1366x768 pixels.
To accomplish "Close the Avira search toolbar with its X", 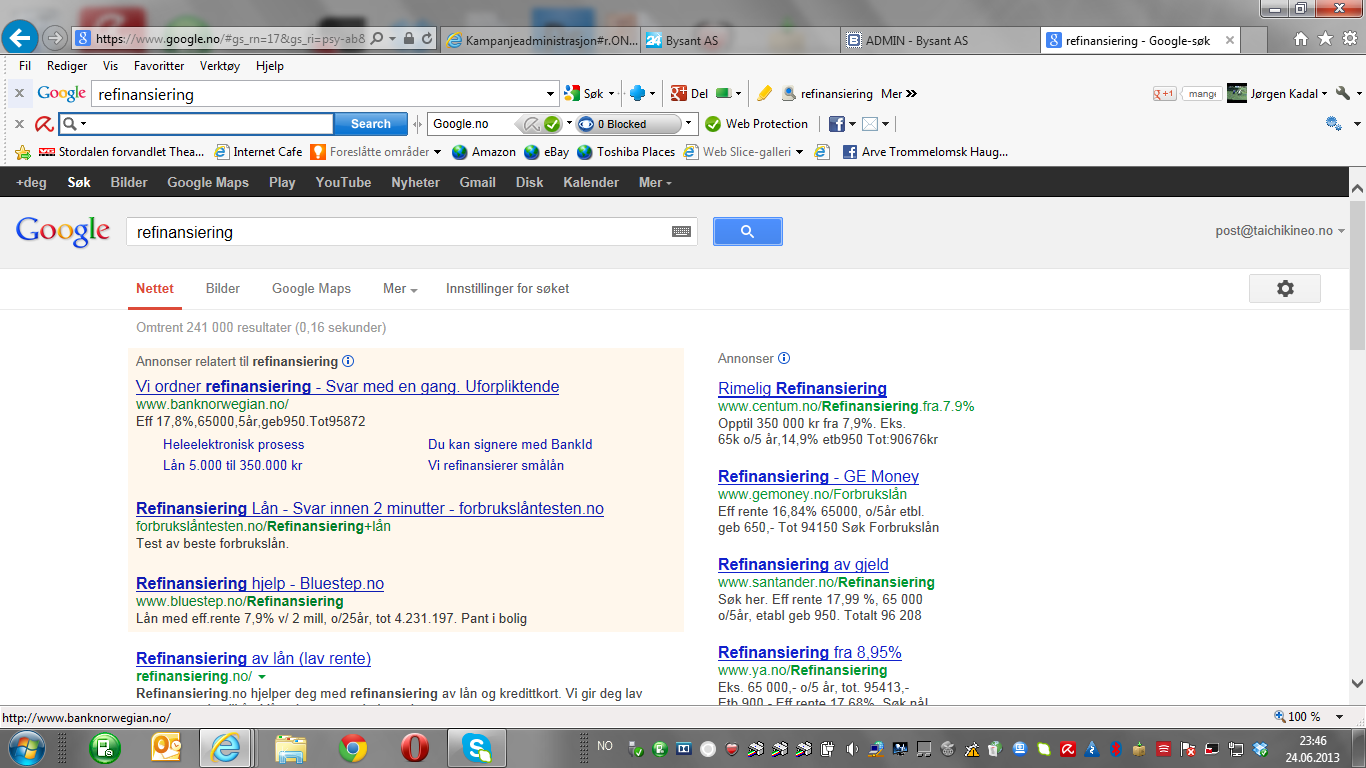I will click(x=19, y=124).
